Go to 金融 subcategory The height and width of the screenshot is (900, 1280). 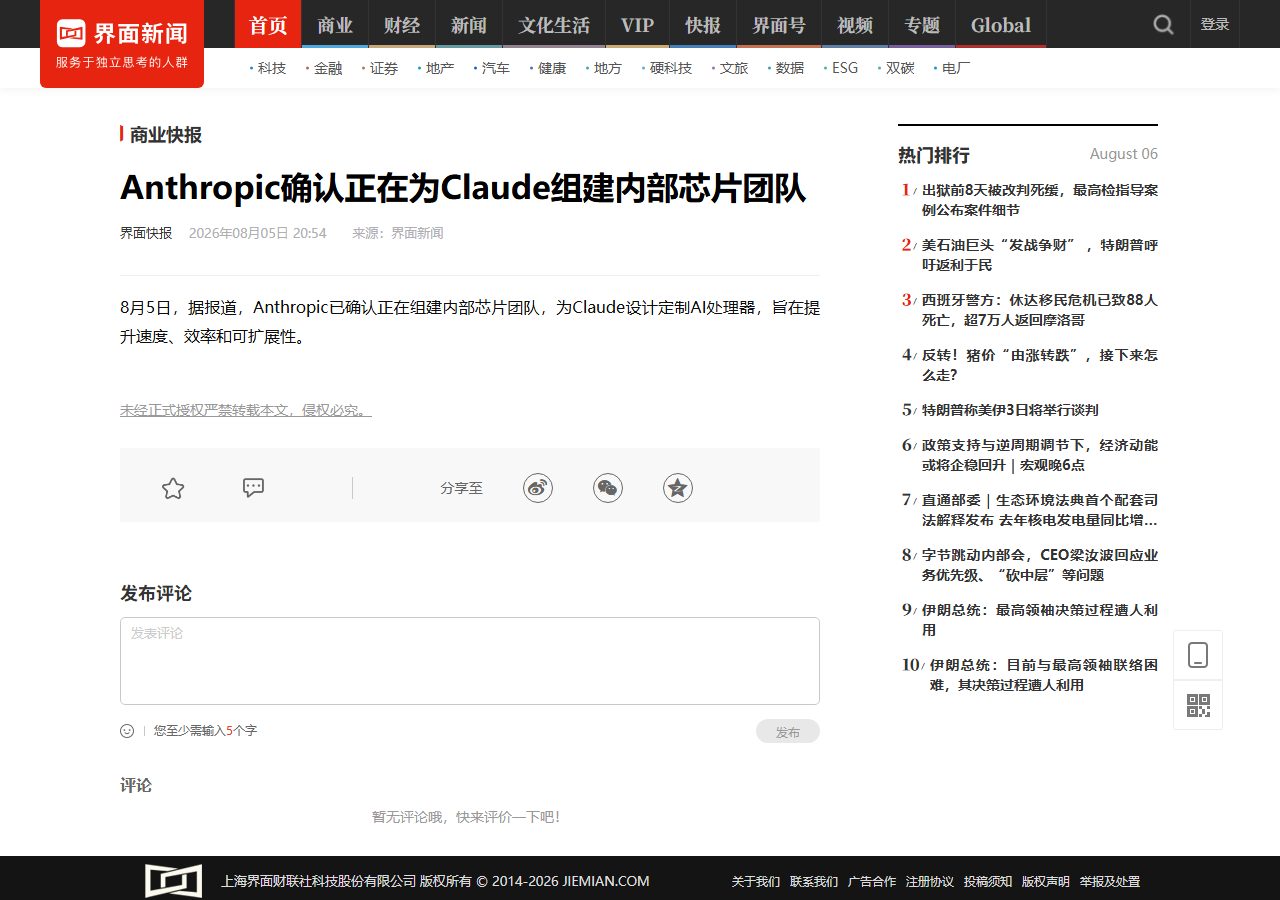click(328, 68)
